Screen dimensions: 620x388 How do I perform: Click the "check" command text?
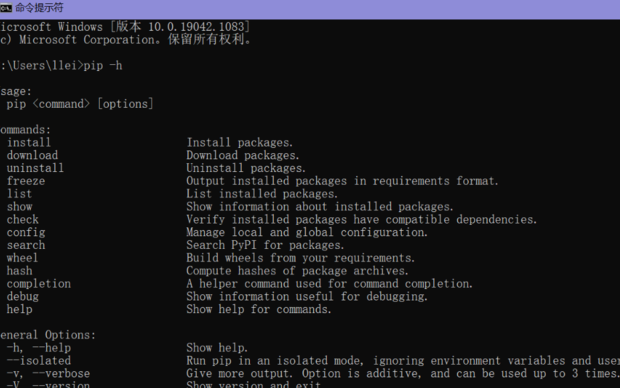pos(23,220)
